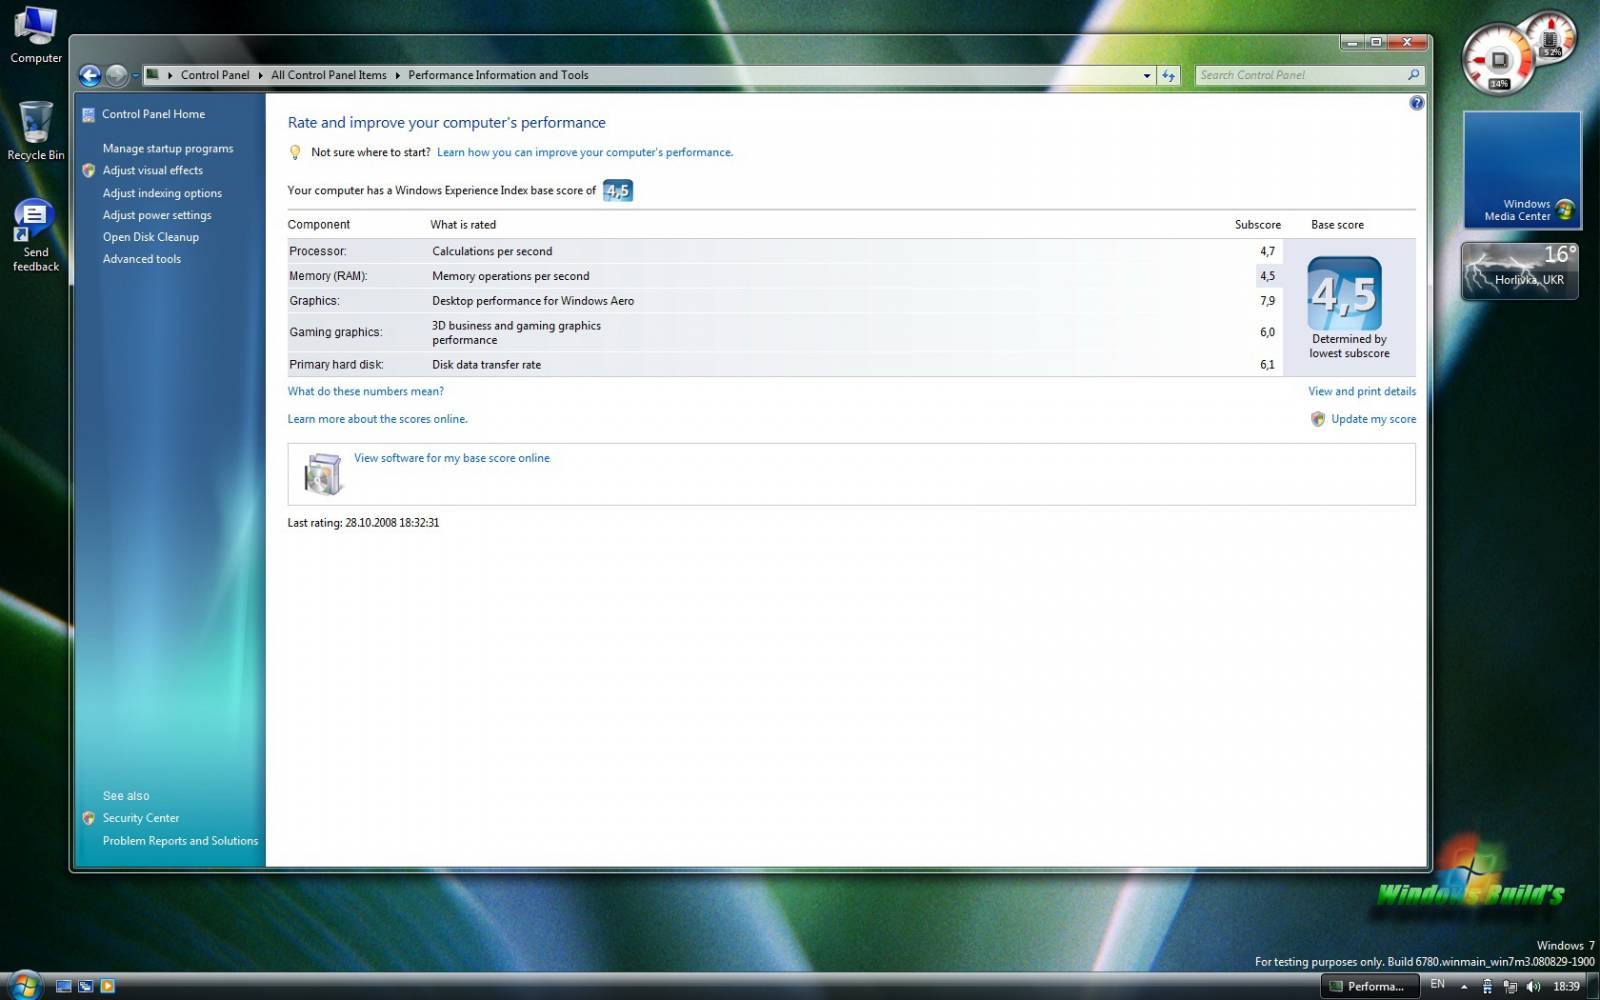The height and width of the screenshot is (1000, 1600).
Task: Click Update my score
Action: coord(1373,419)
